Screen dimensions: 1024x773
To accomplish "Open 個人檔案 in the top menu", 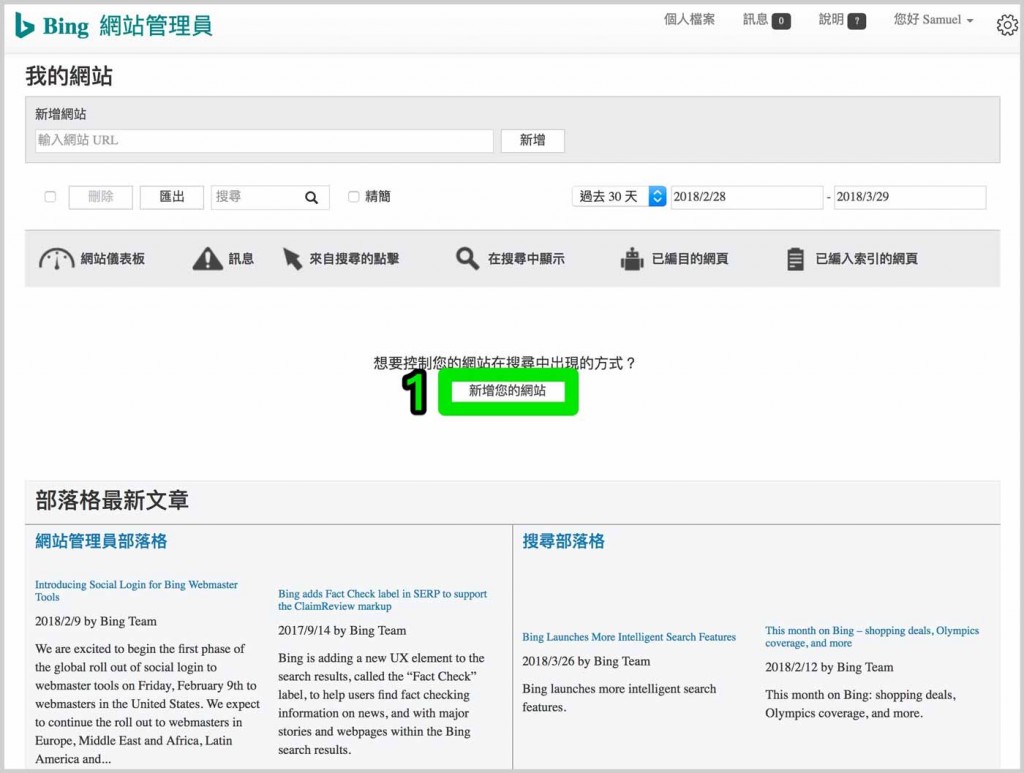I will [689, 20].
